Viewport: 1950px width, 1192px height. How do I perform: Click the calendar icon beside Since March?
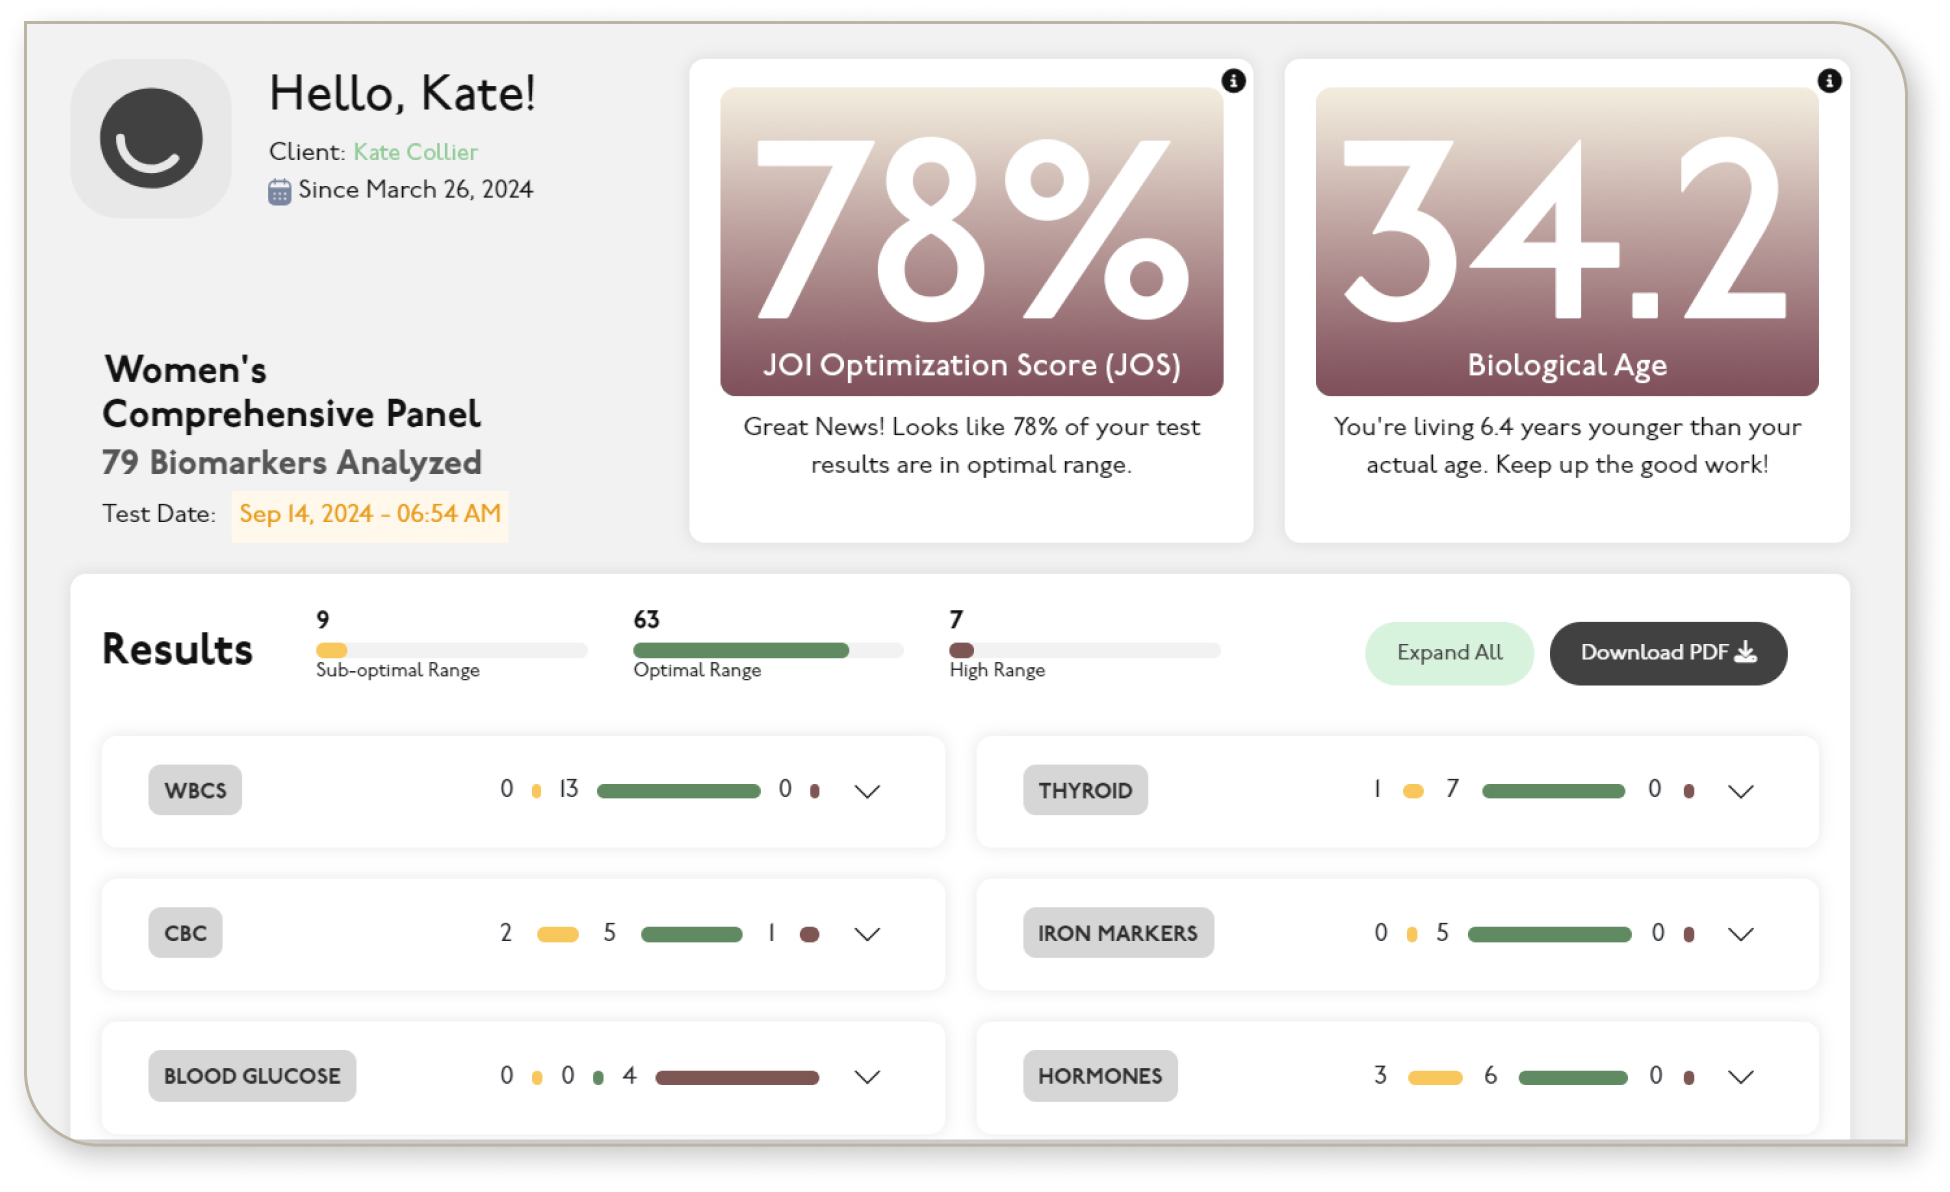point(280,191)
